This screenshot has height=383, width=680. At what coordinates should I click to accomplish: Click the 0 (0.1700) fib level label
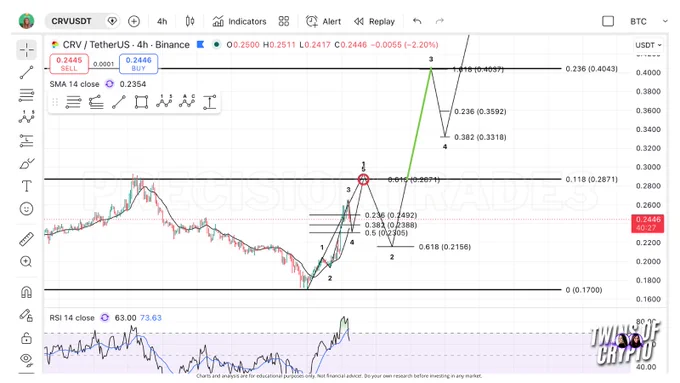tap(584, 290)
